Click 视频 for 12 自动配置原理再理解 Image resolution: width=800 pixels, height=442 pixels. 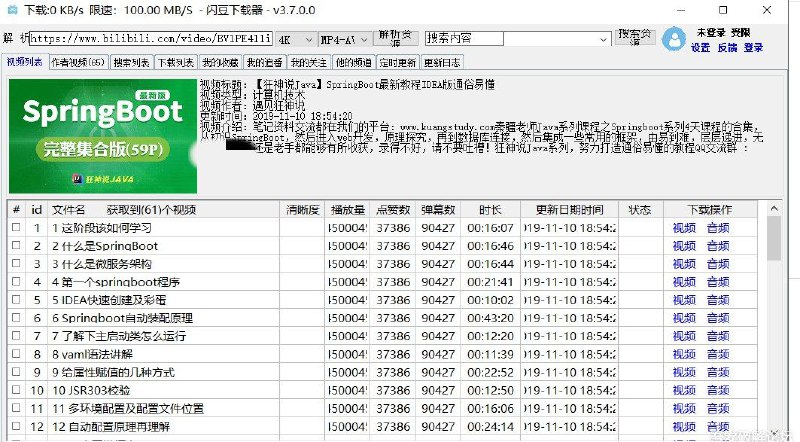(684, 426)
